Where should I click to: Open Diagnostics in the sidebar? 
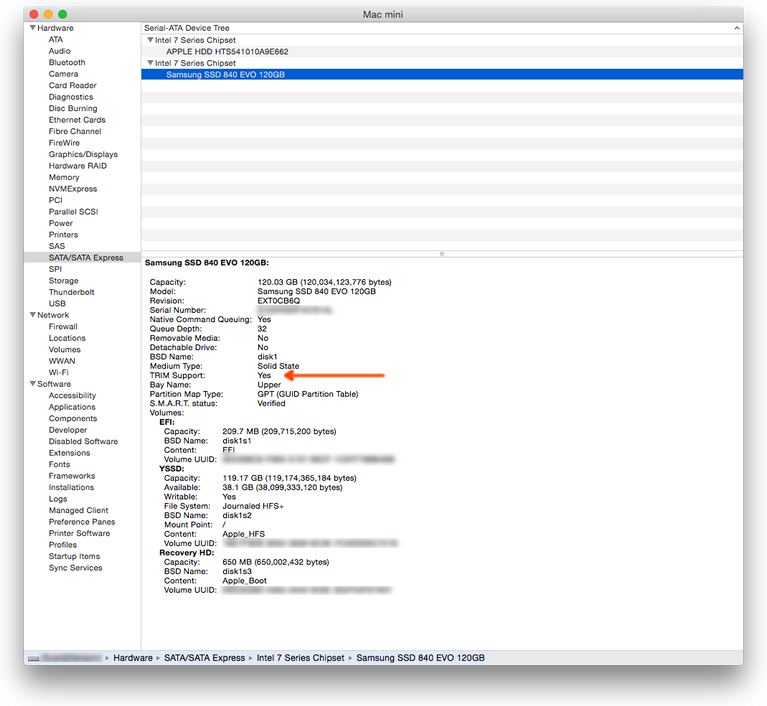(x=70, y=97)
